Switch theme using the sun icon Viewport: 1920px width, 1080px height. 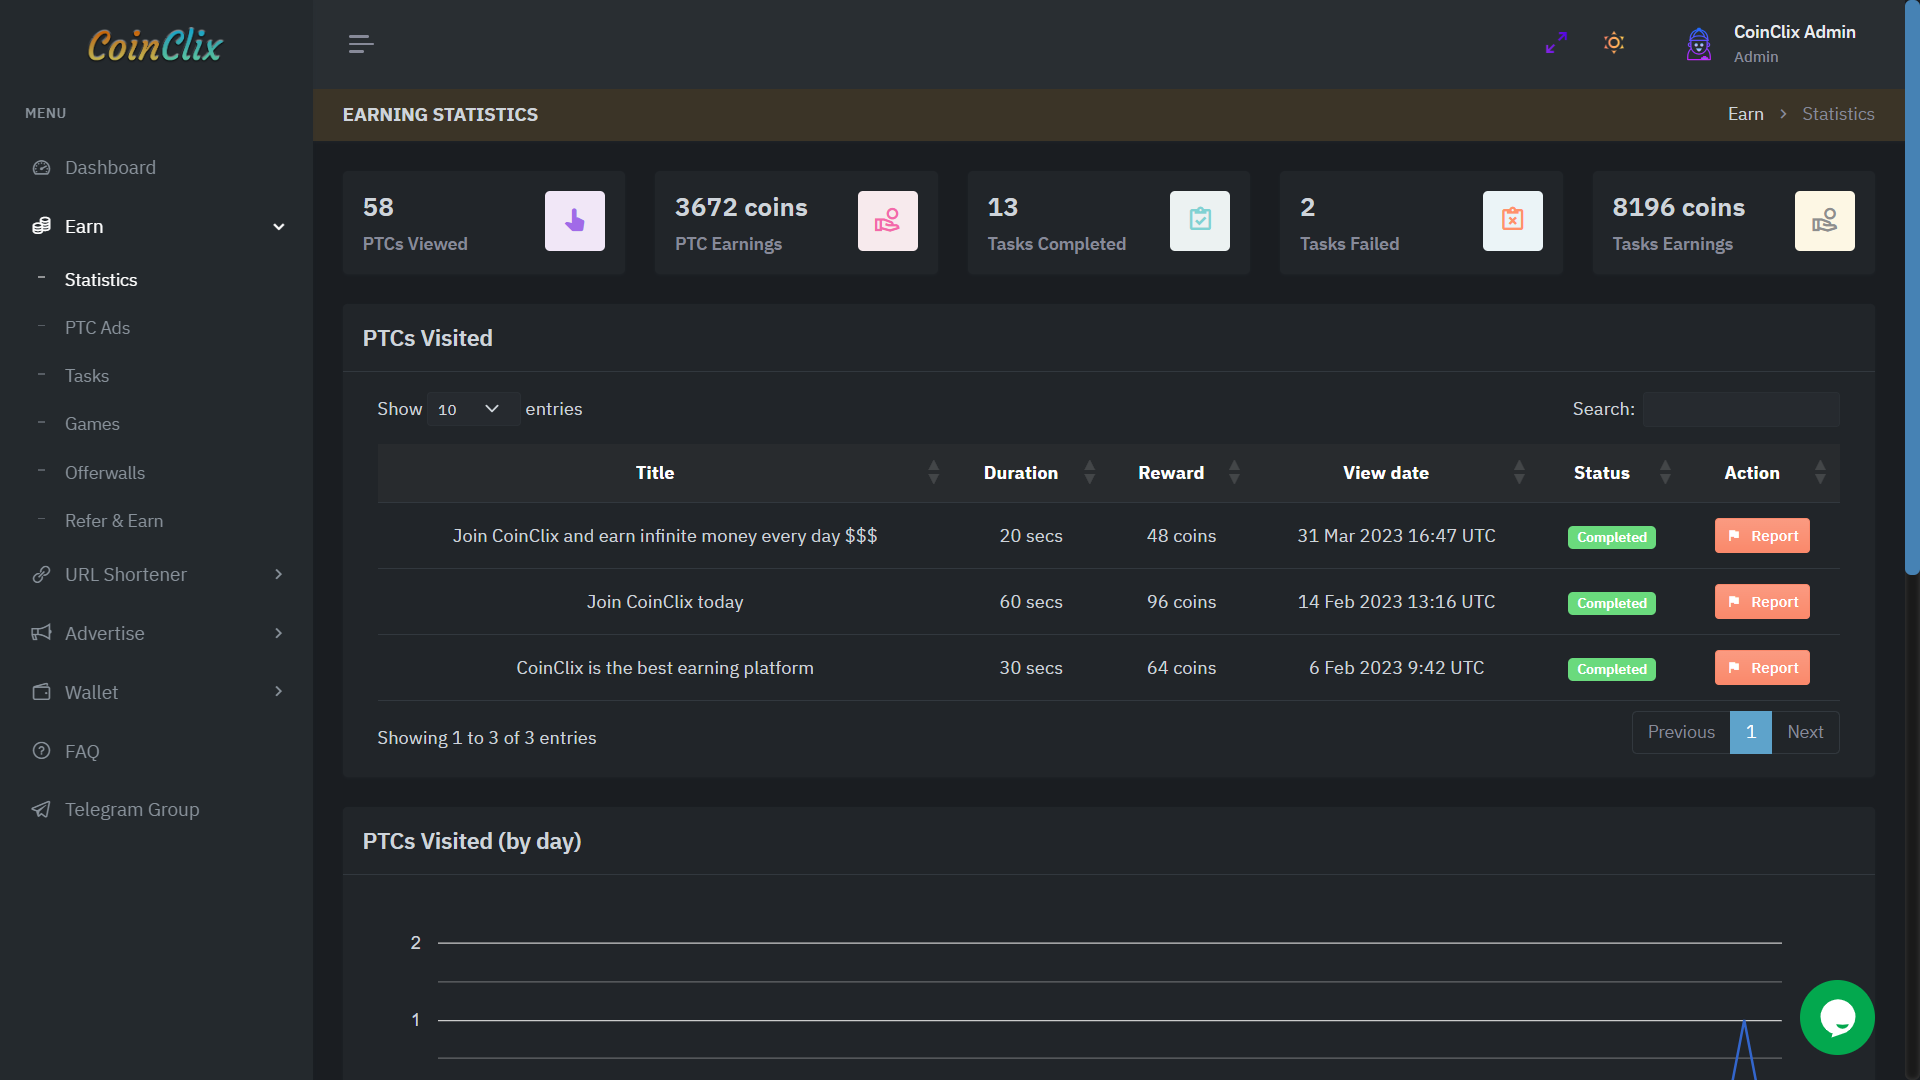click(1614, 43)
